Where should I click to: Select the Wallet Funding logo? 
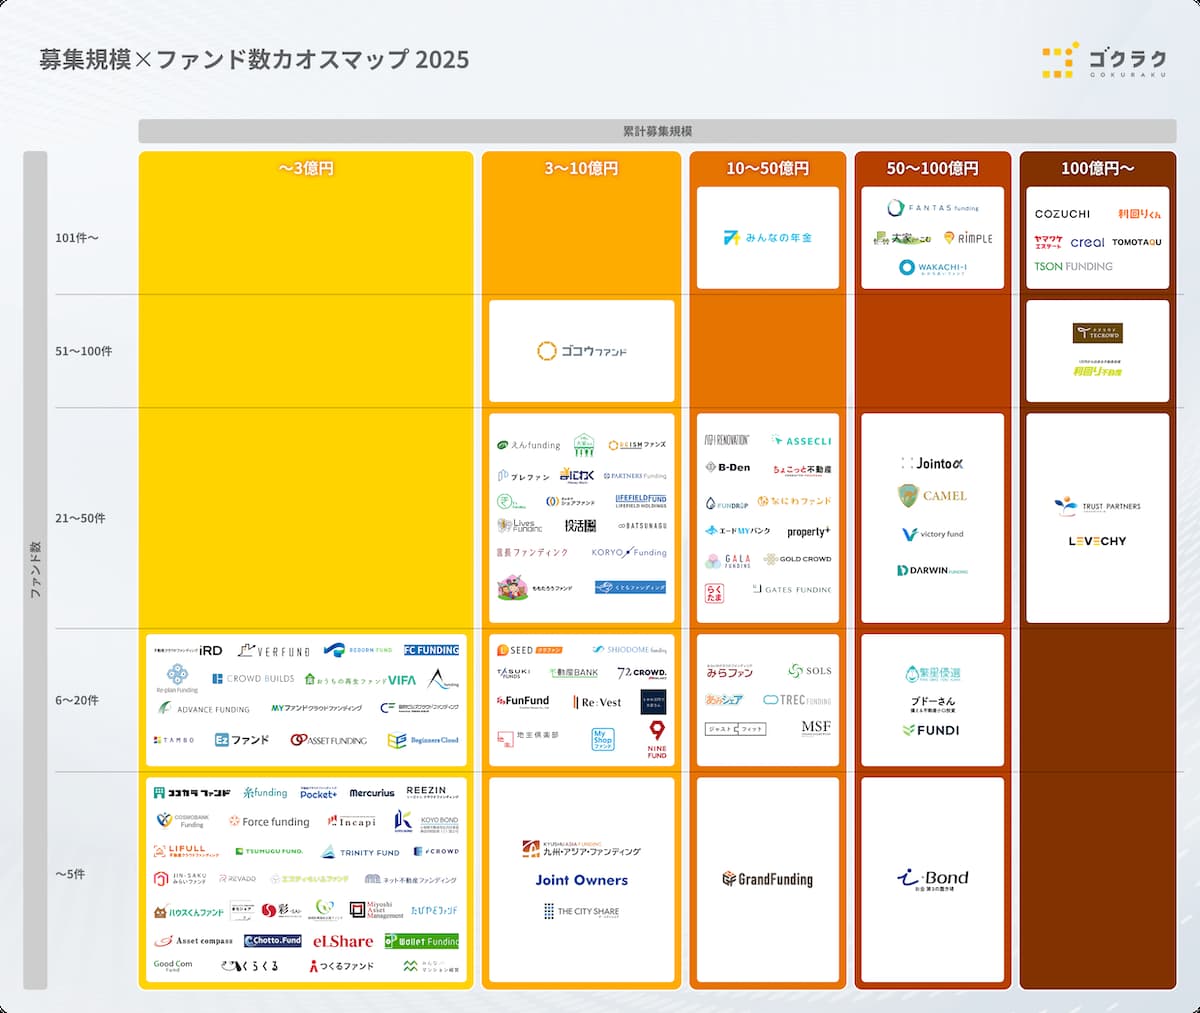pos(422,941)
